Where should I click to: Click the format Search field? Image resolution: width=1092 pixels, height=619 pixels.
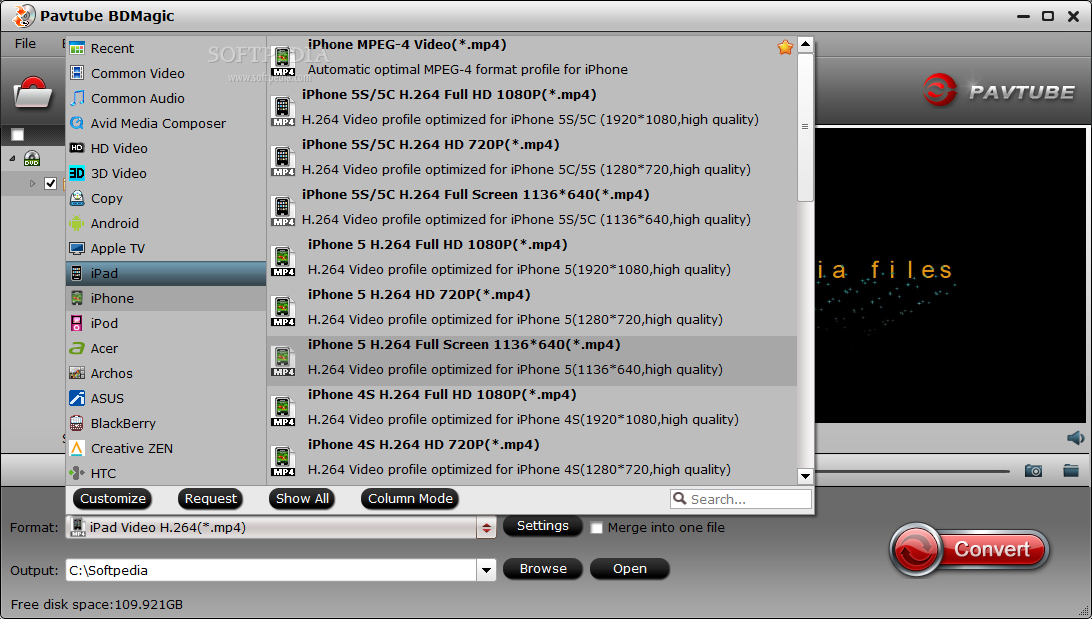click(x=741, y=499)
